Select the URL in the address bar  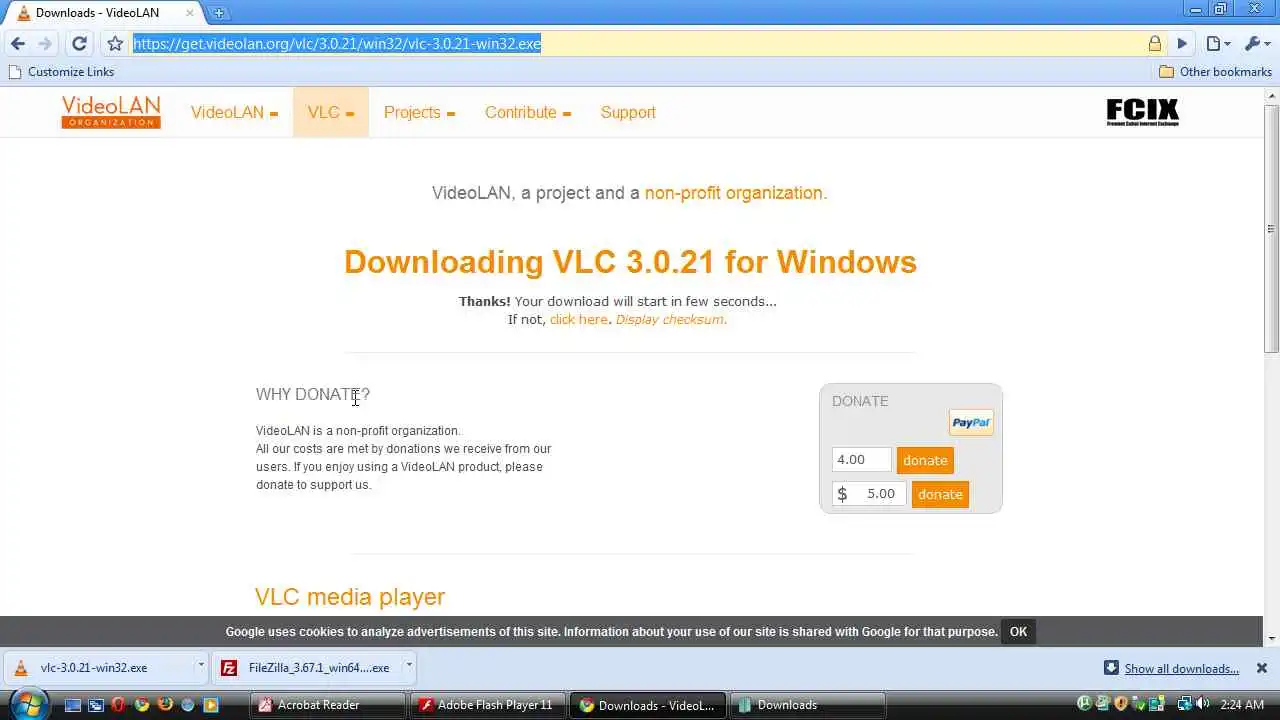click(x=337, y=44)
